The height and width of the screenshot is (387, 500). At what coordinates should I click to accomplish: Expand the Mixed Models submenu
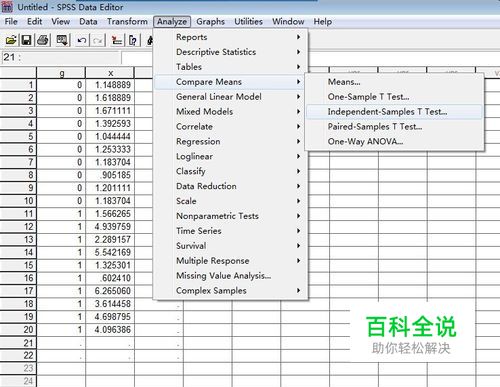pyautogui.click(x=231, y=112)
